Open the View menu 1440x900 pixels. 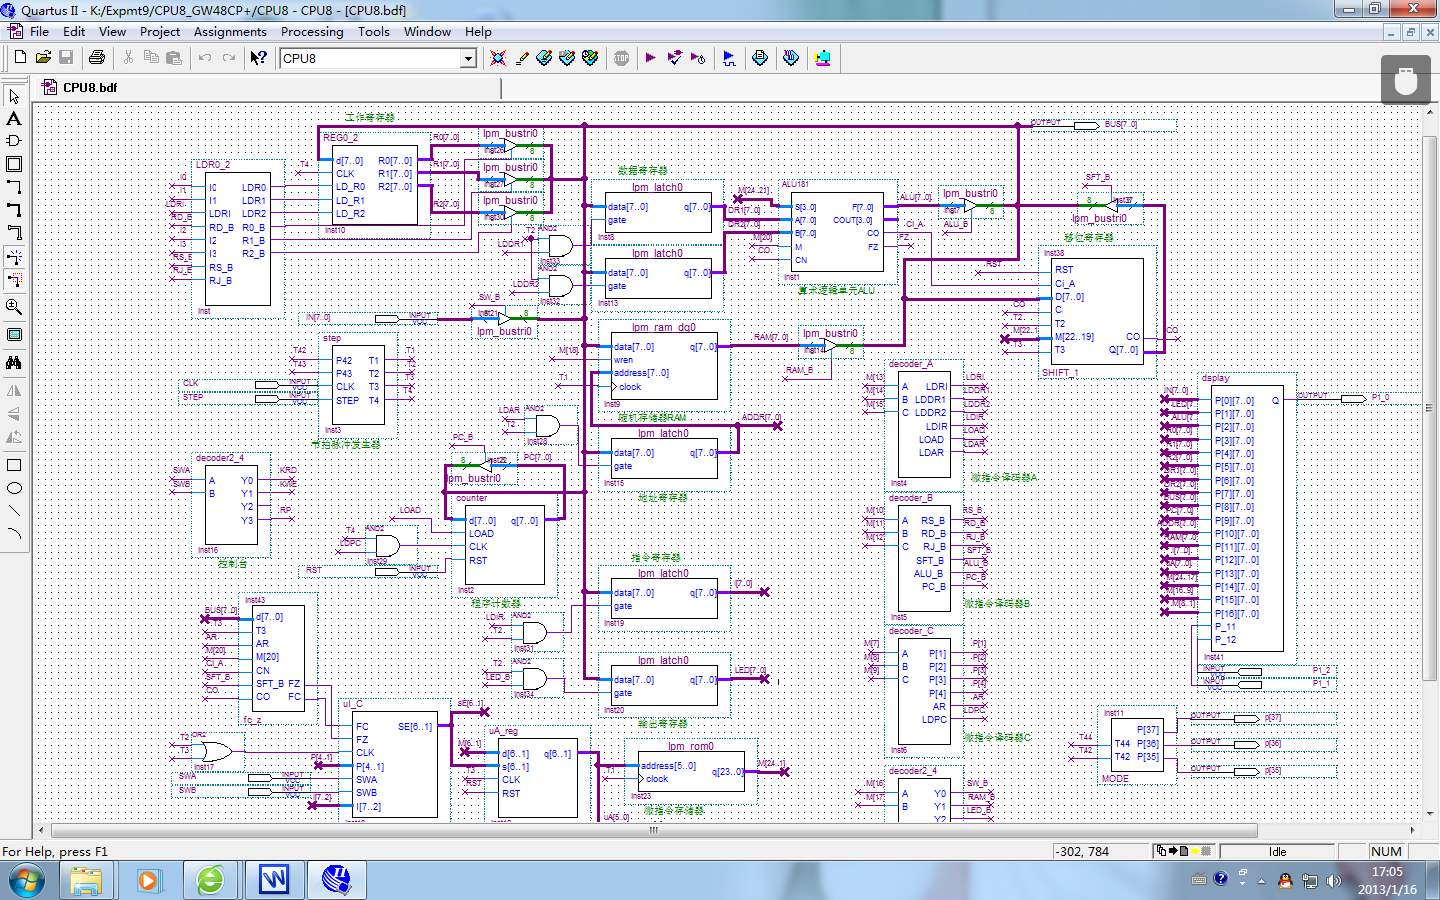coord(112,31)
